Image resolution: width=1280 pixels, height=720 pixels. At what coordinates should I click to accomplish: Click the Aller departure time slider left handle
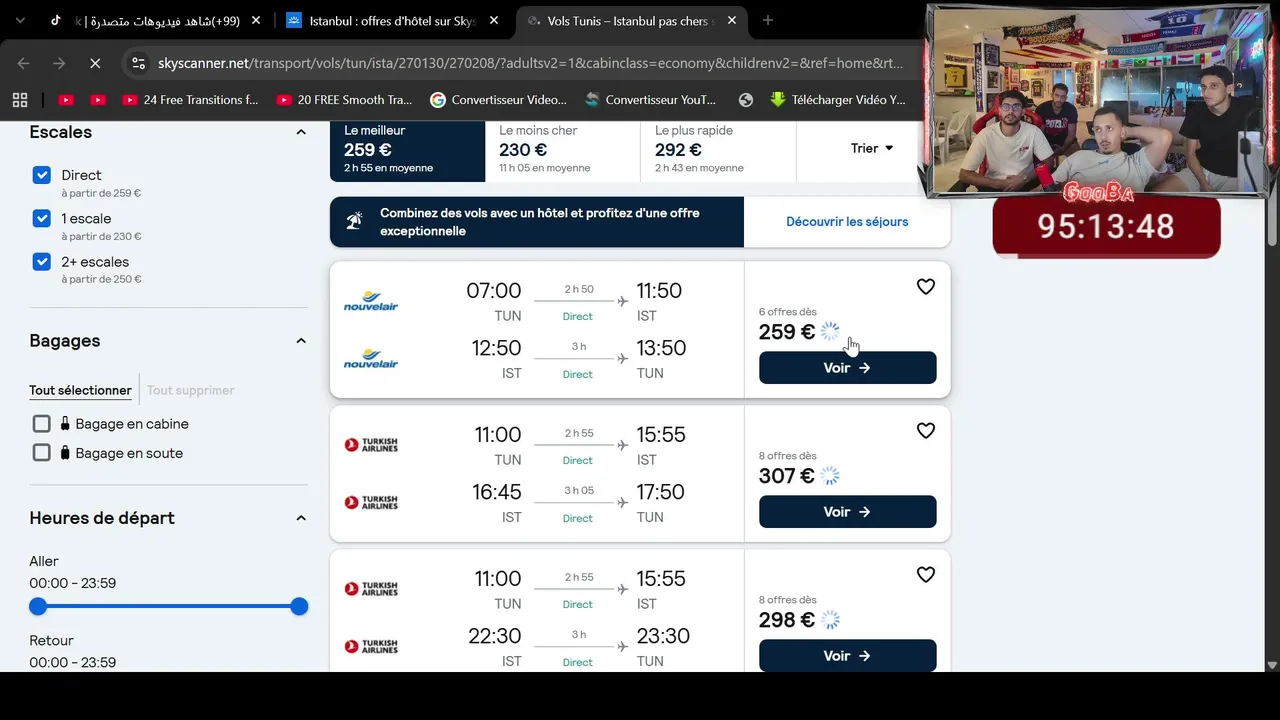click(38, 606)
